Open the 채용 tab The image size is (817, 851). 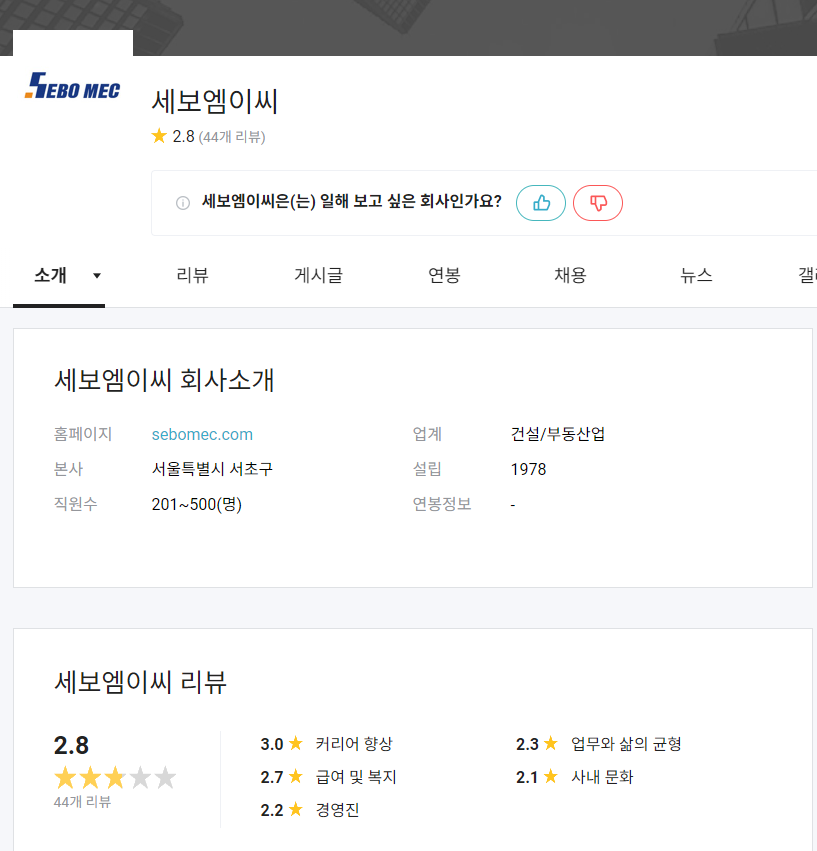point(570,275)
